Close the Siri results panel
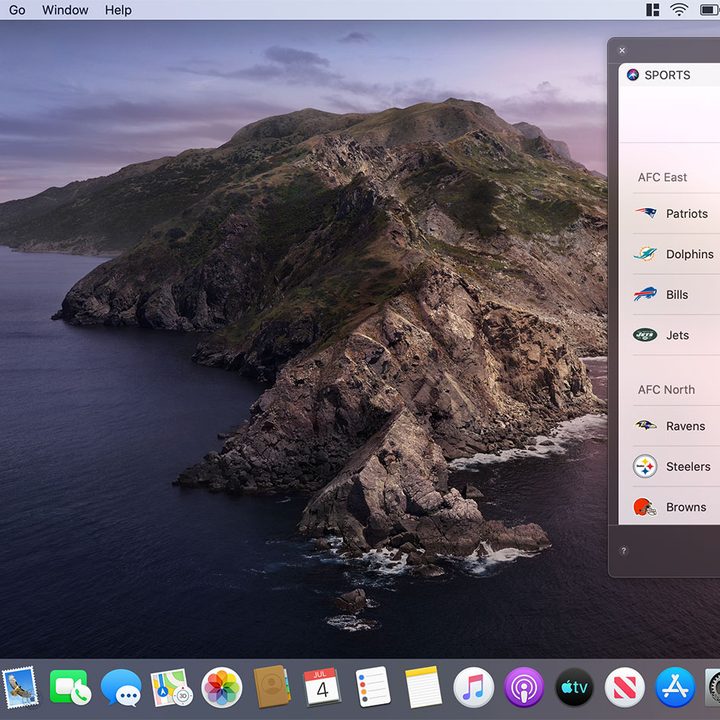Viewport: 720px width, 720px height. point(622,51)
